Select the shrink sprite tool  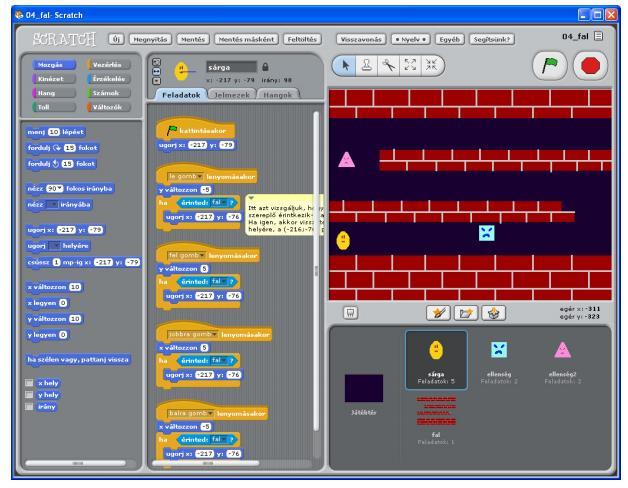[432, 65]
